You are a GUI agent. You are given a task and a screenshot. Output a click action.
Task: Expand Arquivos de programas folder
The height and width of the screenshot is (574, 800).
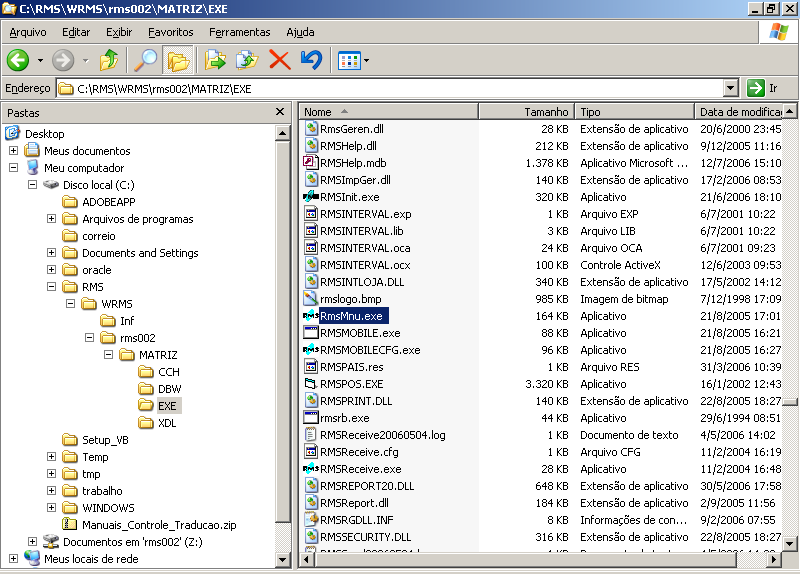coord(51,218)
